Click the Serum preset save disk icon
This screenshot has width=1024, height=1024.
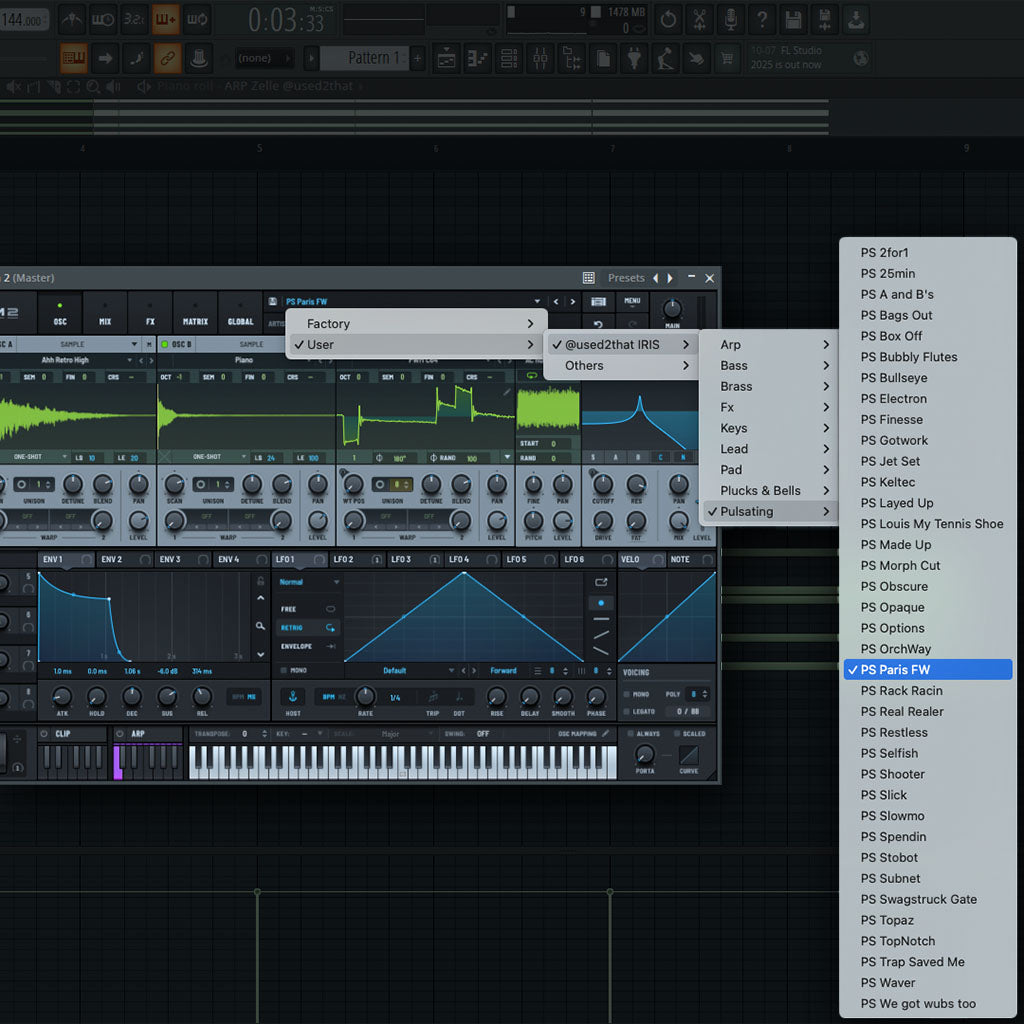[272, 302]
